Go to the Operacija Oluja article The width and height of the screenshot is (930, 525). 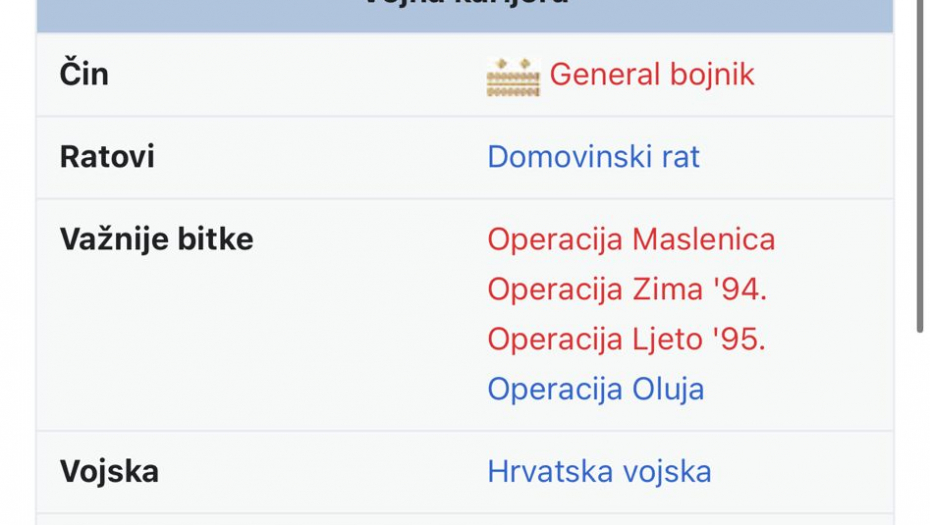[596, 389]
